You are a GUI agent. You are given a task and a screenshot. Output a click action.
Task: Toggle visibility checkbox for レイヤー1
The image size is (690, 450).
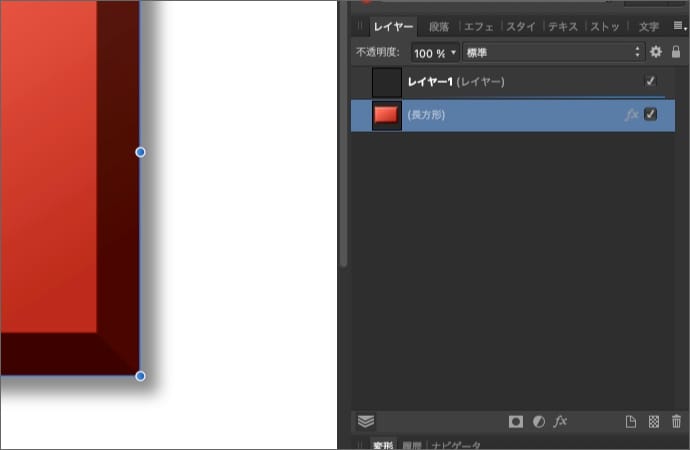(651, 81)
